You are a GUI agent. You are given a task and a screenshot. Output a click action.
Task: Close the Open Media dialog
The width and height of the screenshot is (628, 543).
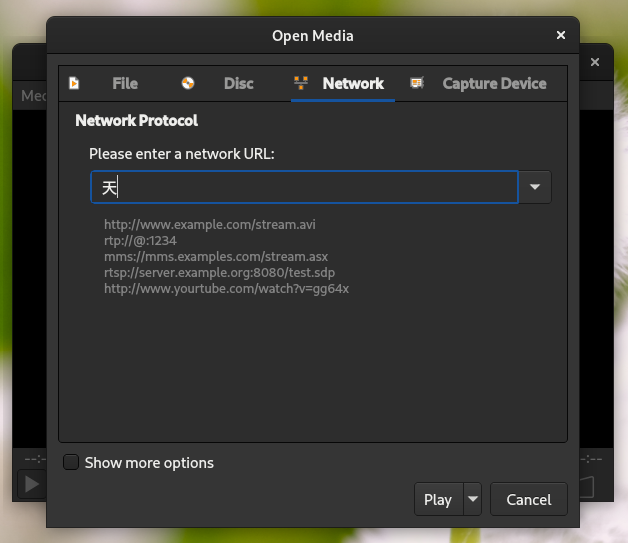tap(561, 35)
